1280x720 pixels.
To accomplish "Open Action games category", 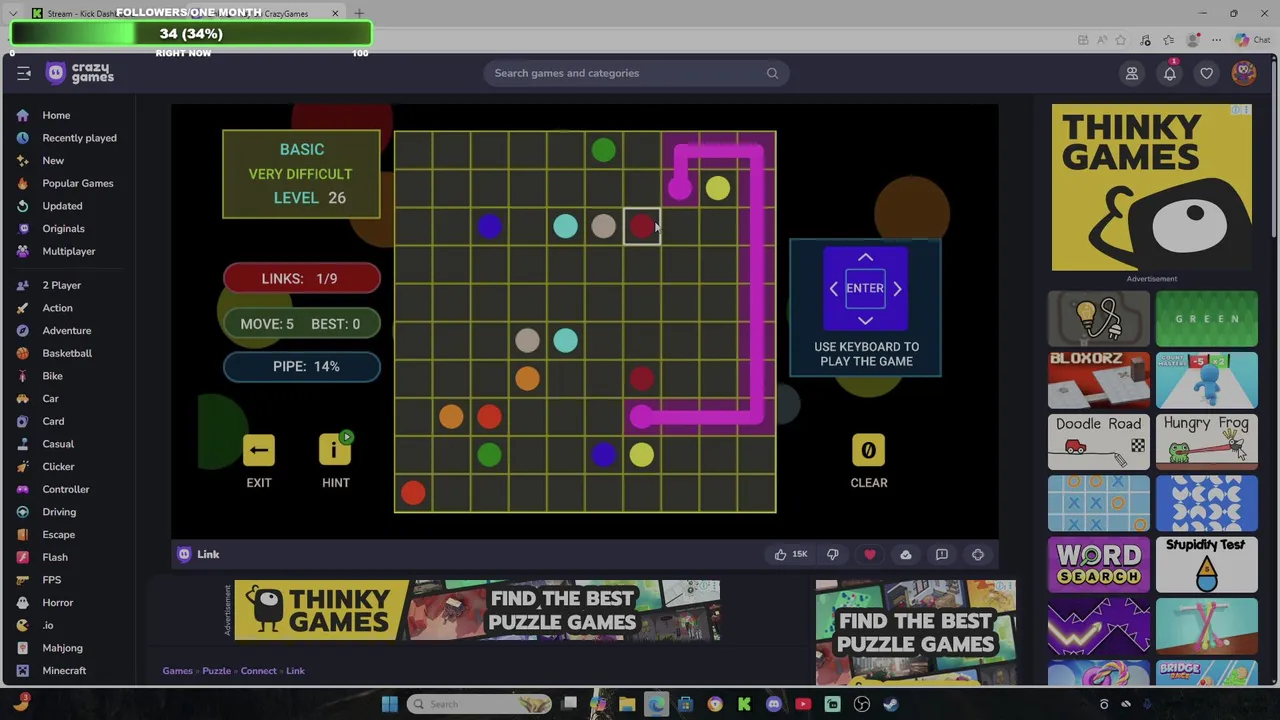I will (57, 308).
